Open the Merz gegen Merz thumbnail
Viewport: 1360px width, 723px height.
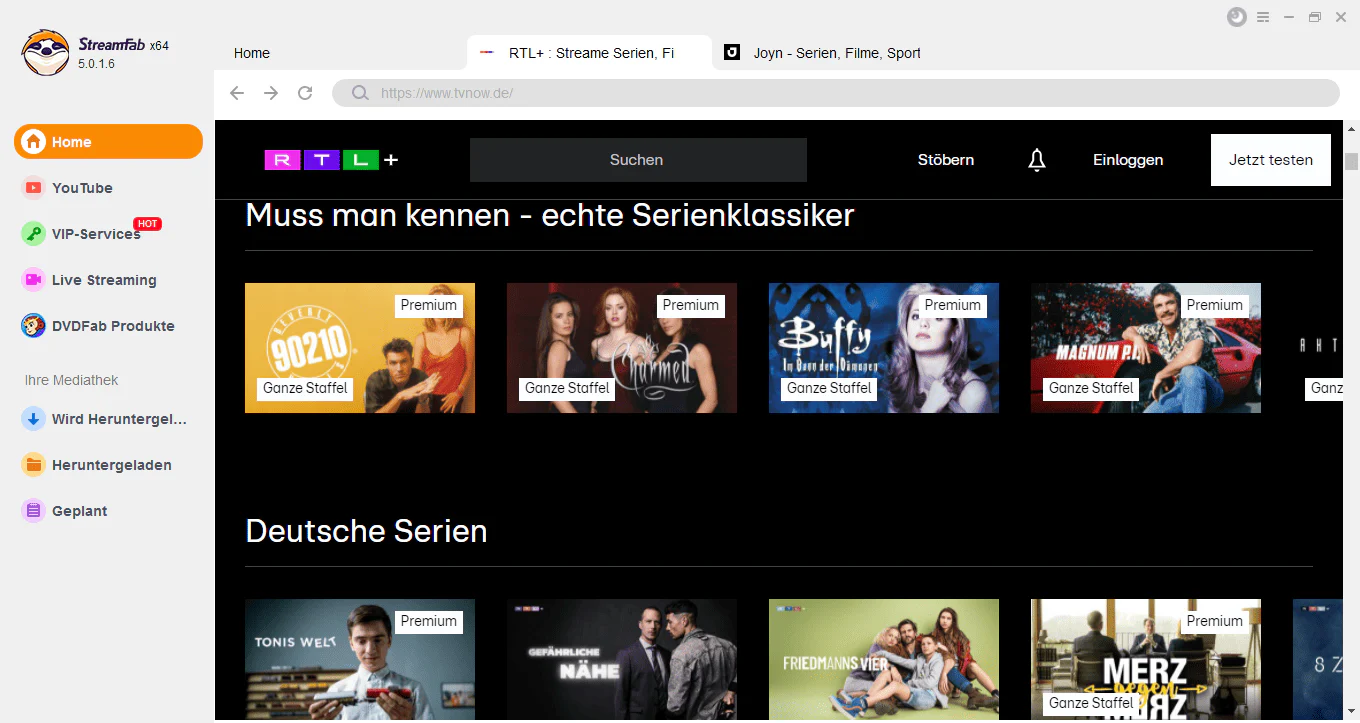click(x=1146, y=660)
